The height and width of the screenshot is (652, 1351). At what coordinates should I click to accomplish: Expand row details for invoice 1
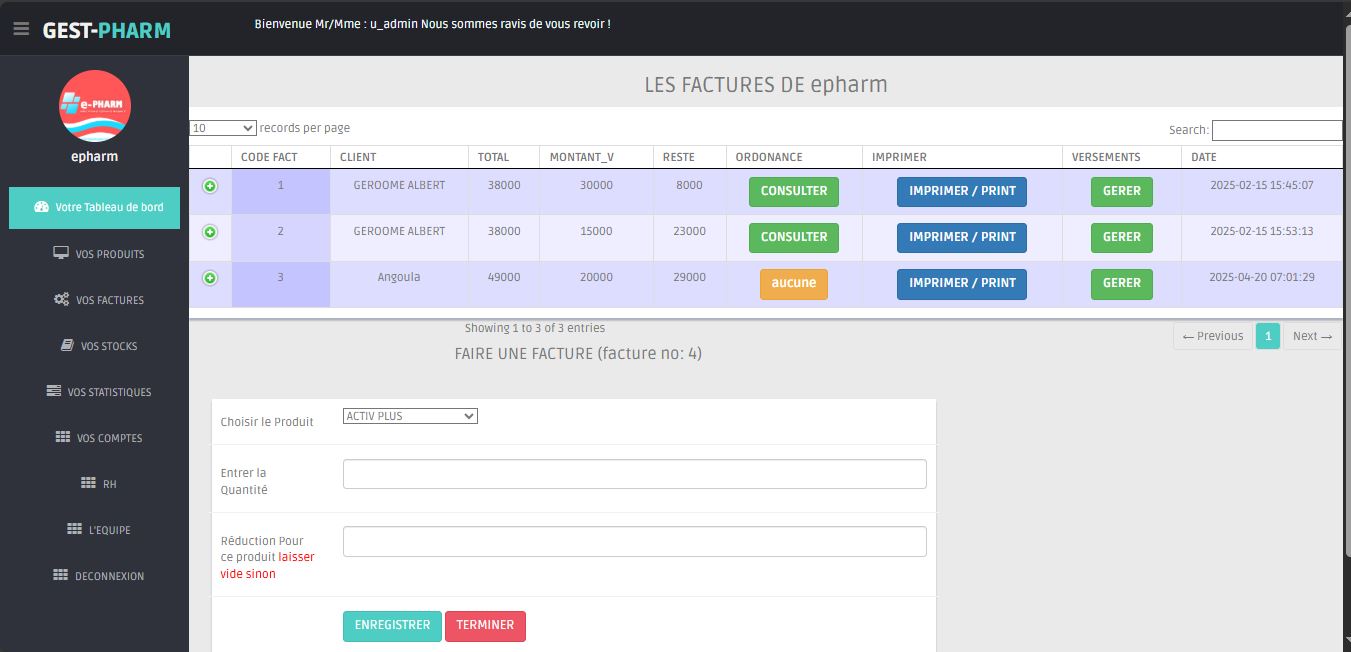click(210, 186)
